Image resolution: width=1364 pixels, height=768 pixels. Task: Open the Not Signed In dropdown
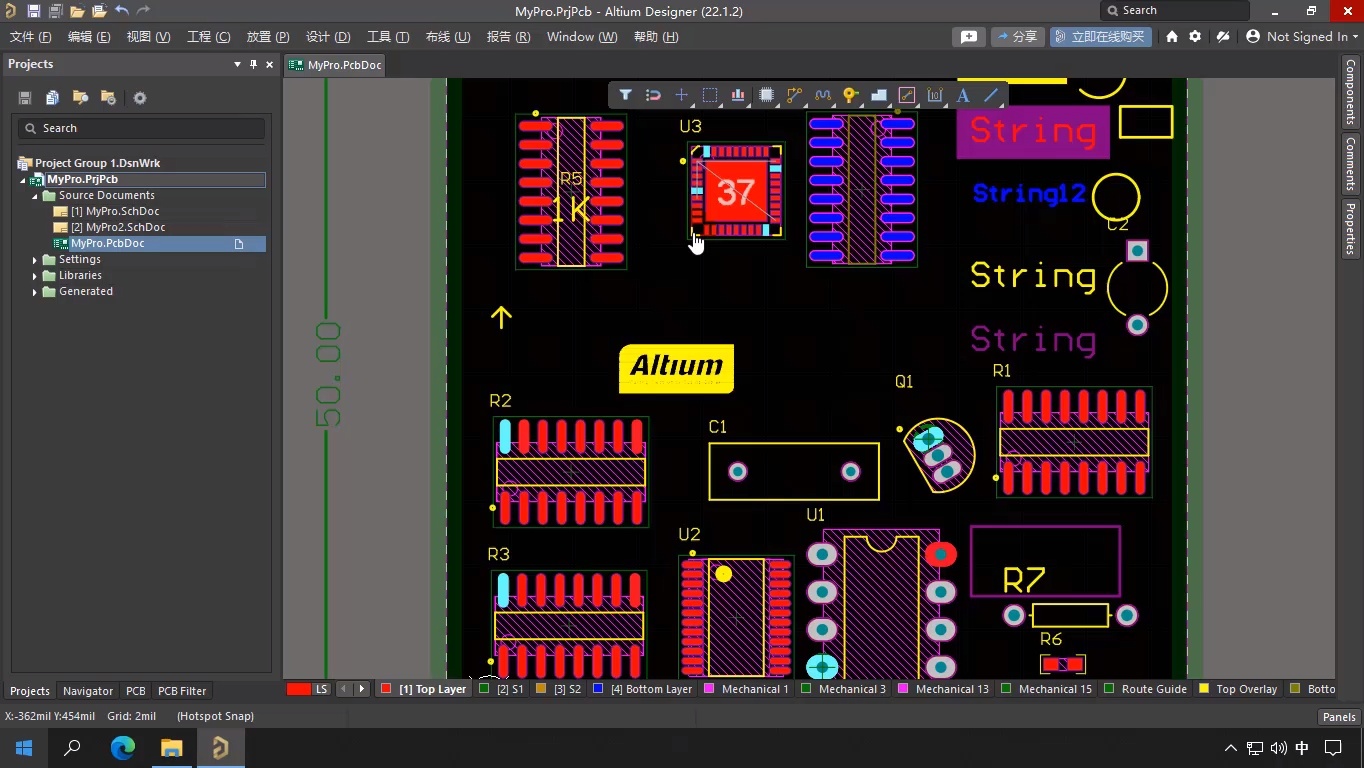tap(1302, 36)
